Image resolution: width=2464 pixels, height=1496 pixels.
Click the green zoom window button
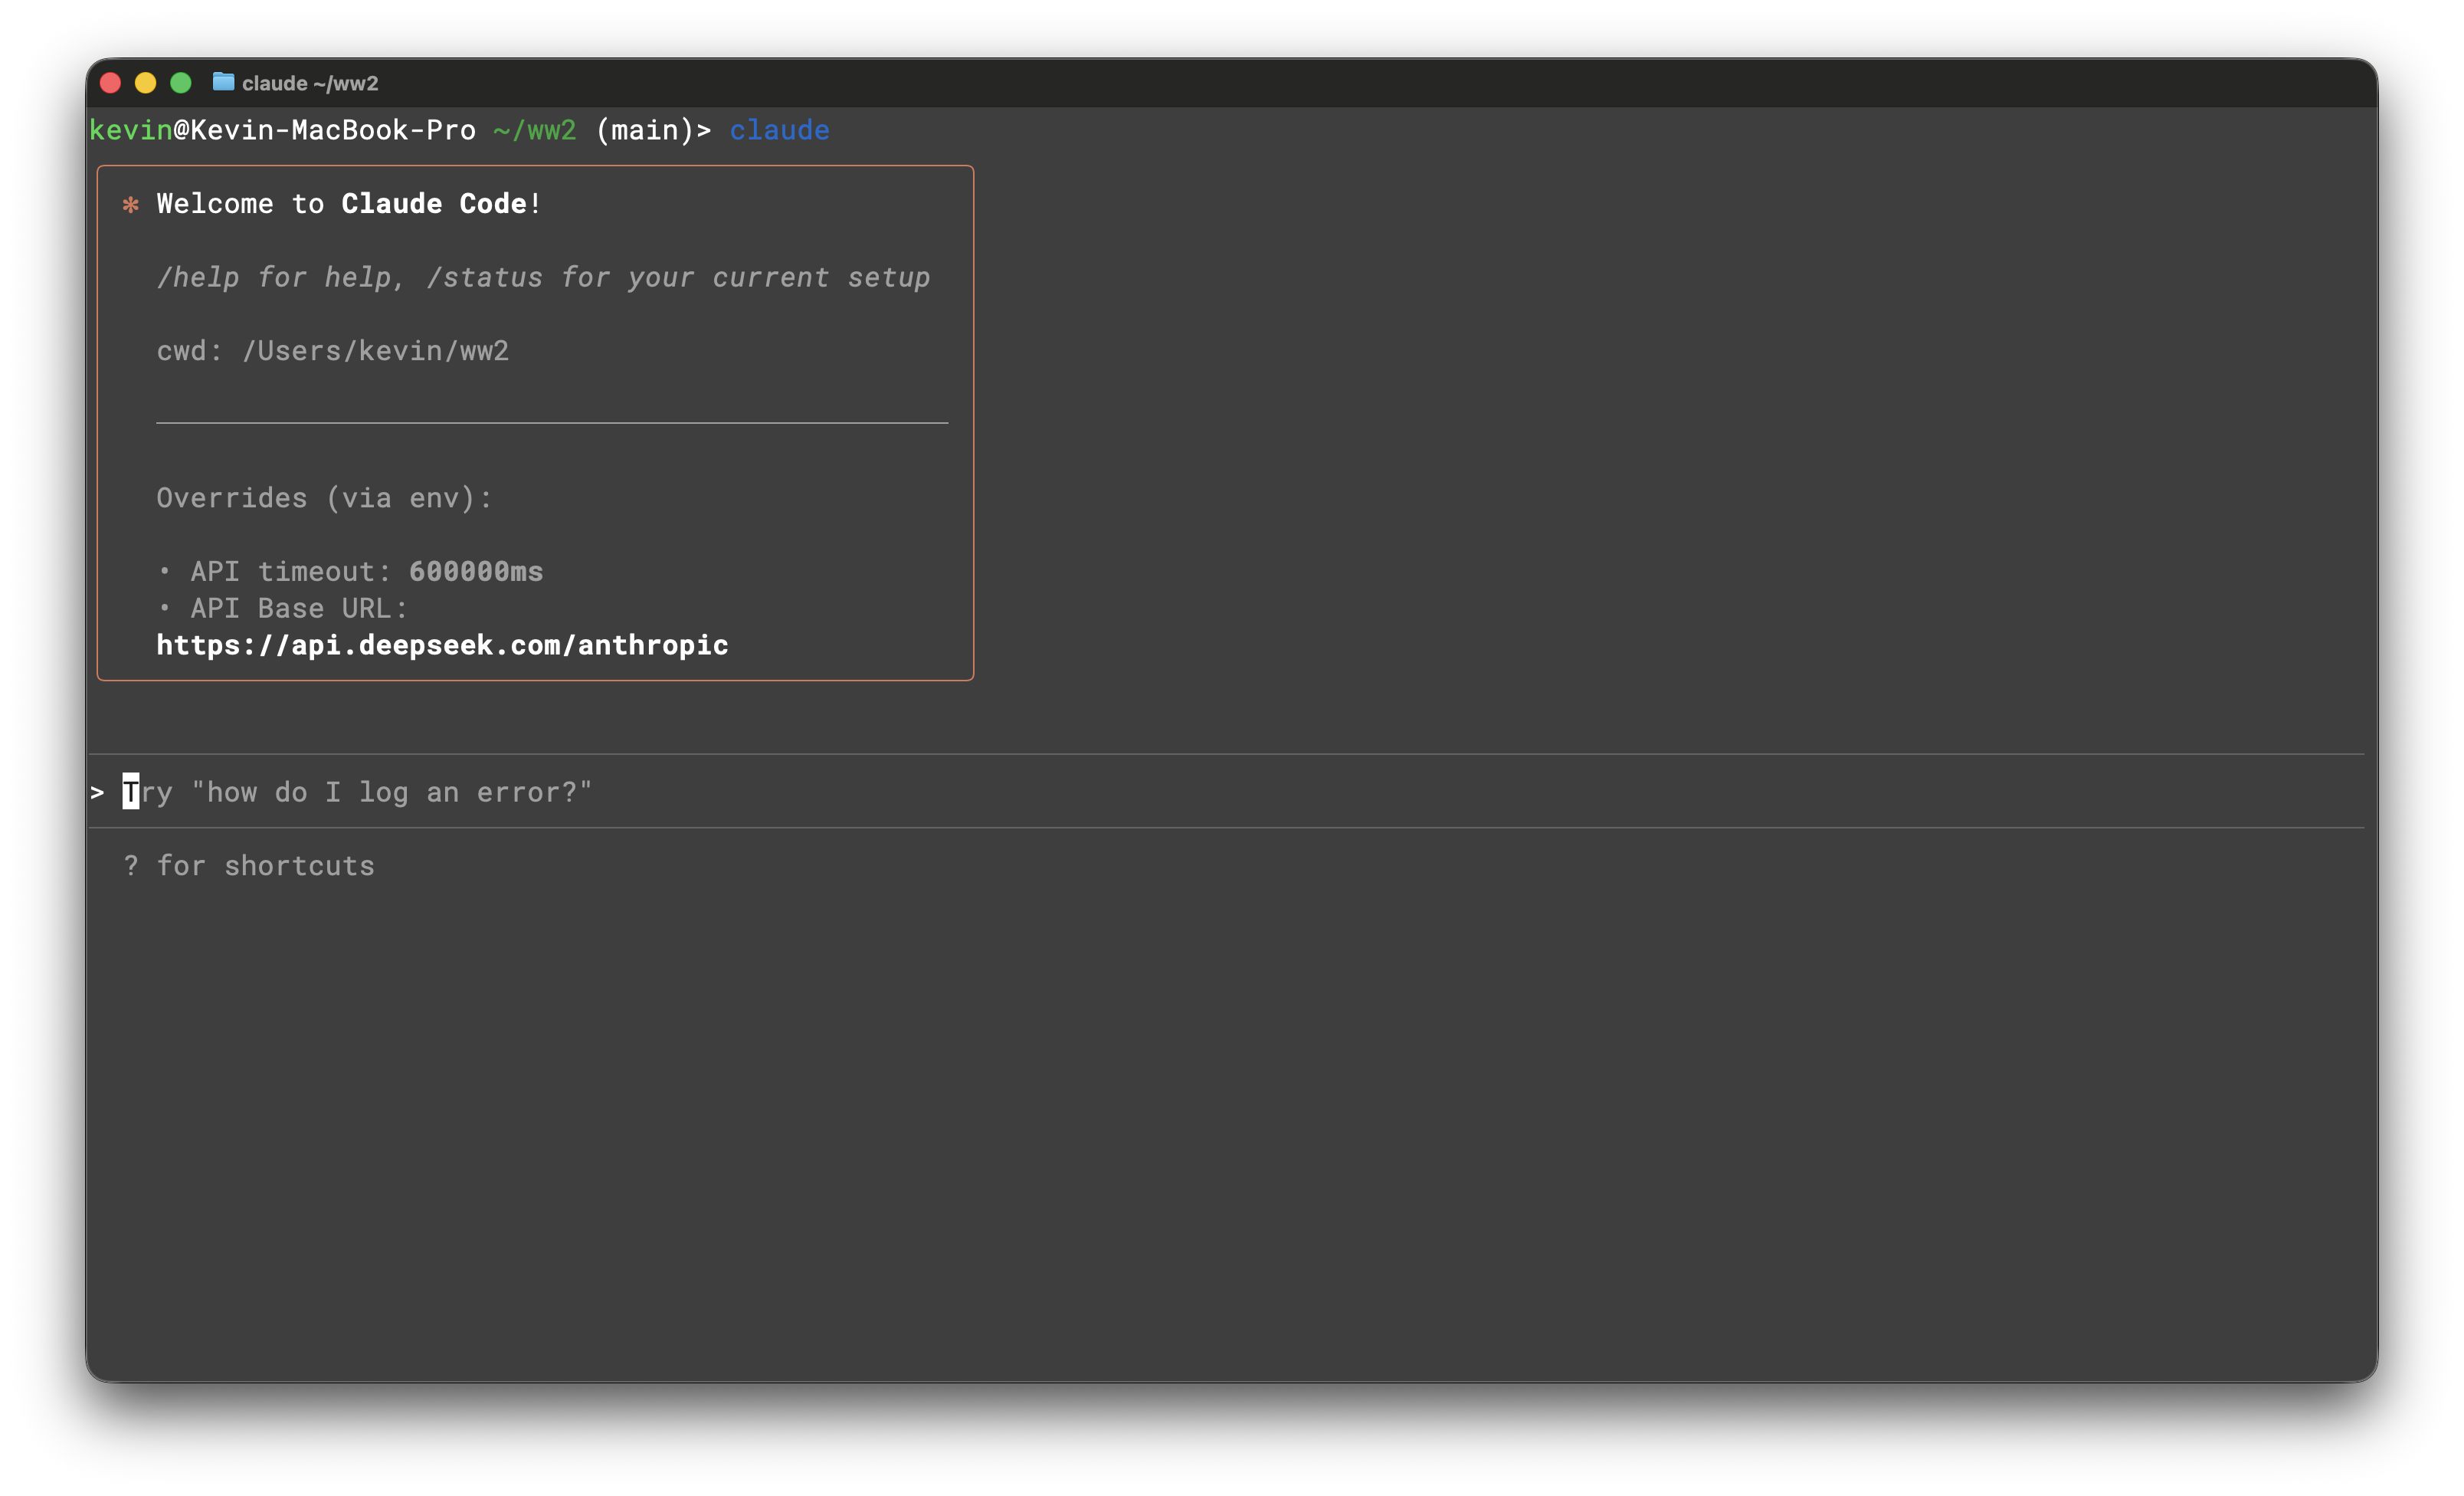pyautogui.click(x=181, y=83)
